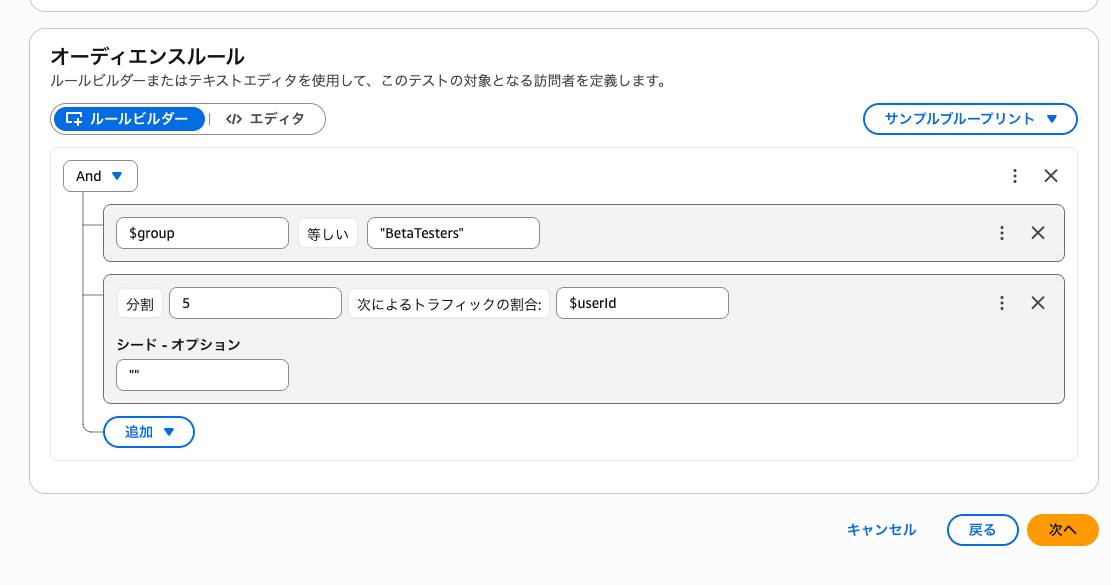Open the And operator dropdown
This screenshot has height=585, width=1111.
pos(100,176)
